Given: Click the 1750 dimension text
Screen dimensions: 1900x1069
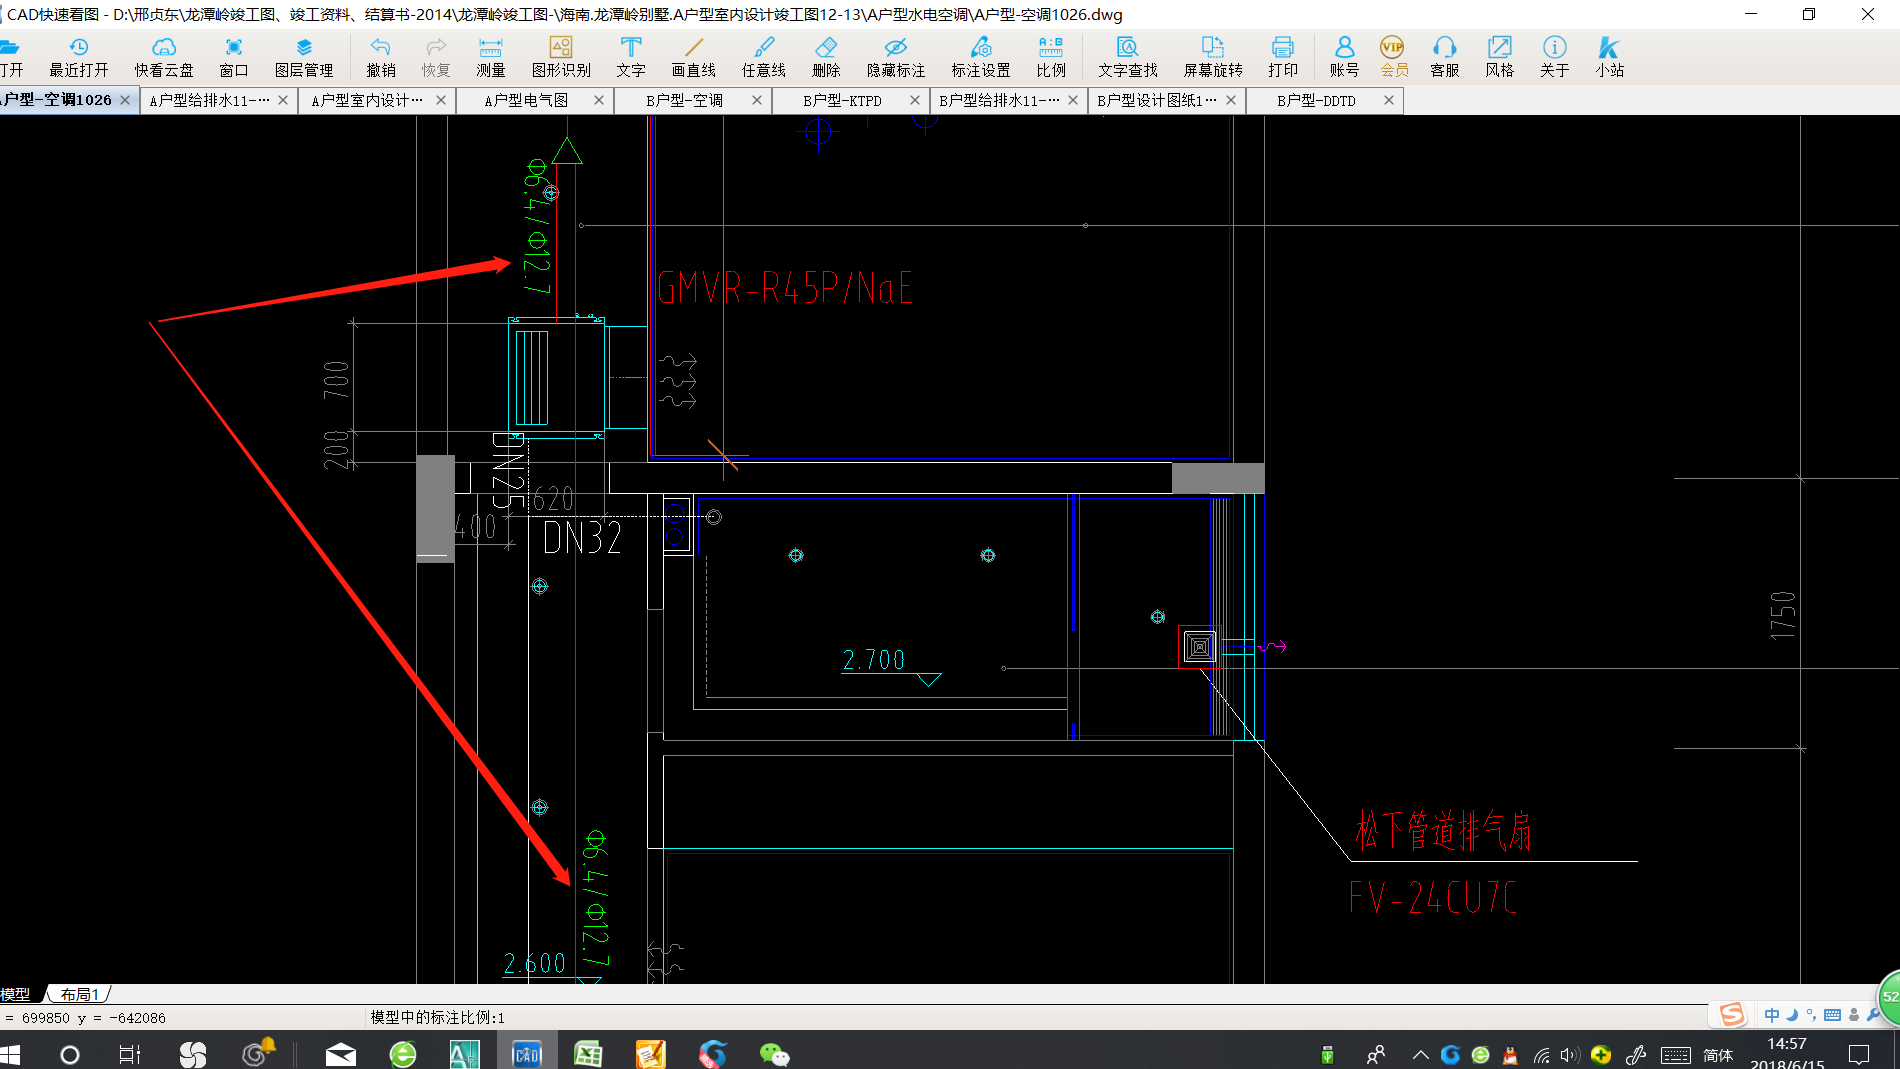Looking at the screenshot, I should click(1783, 615).
